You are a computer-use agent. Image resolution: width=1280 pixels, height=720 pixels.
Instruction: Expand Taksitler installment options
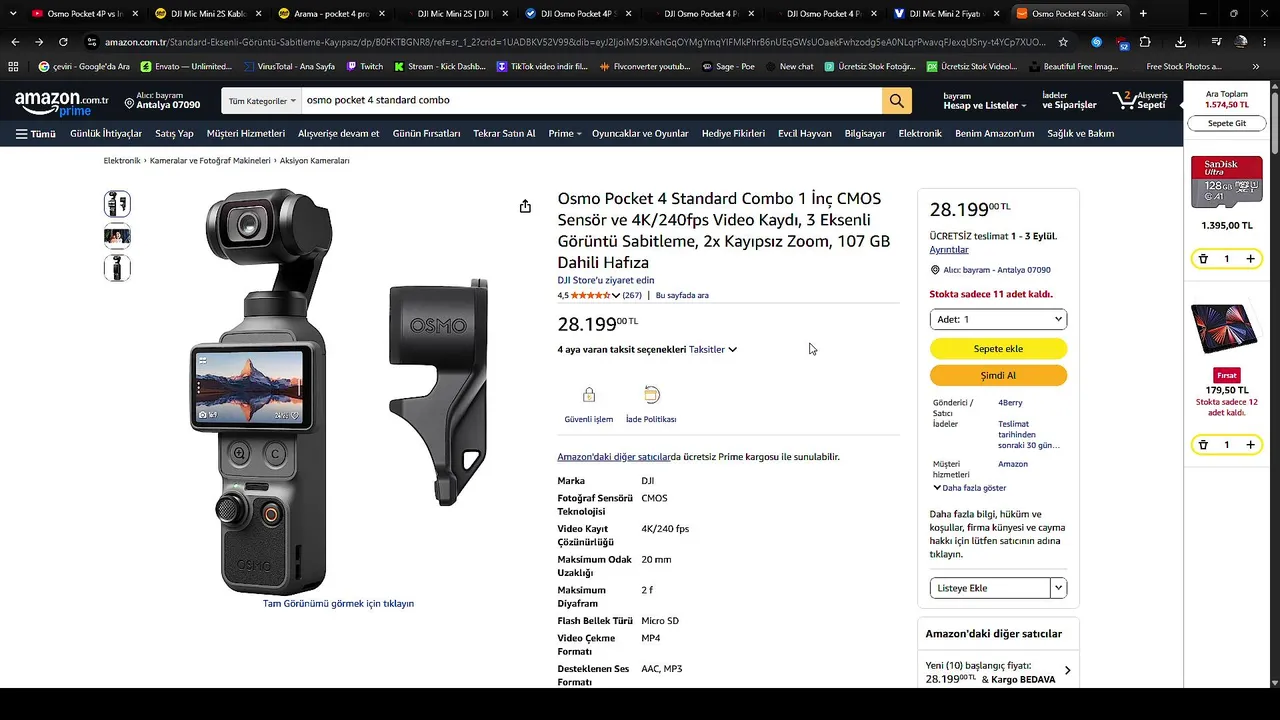tap(713, 350)
